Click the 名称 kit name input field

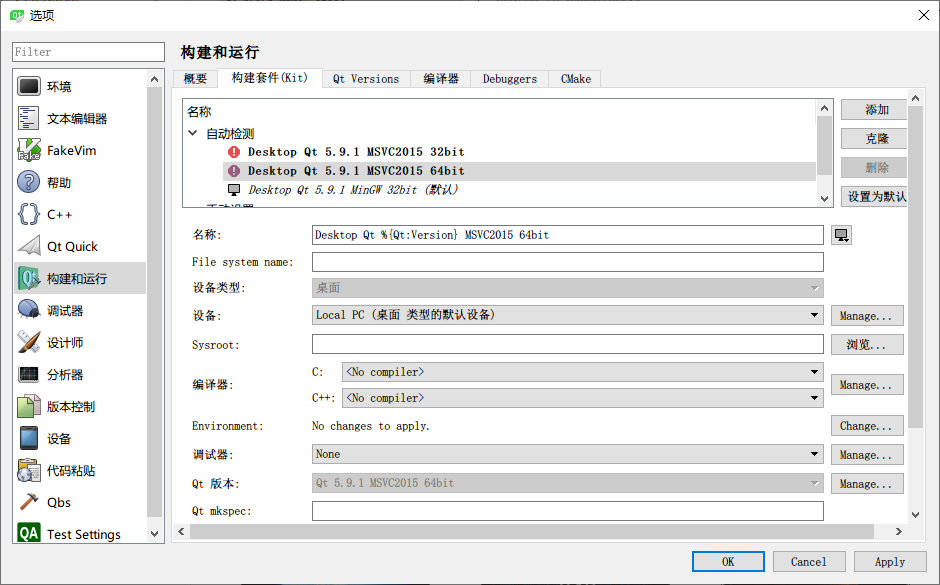pos(568,235)
